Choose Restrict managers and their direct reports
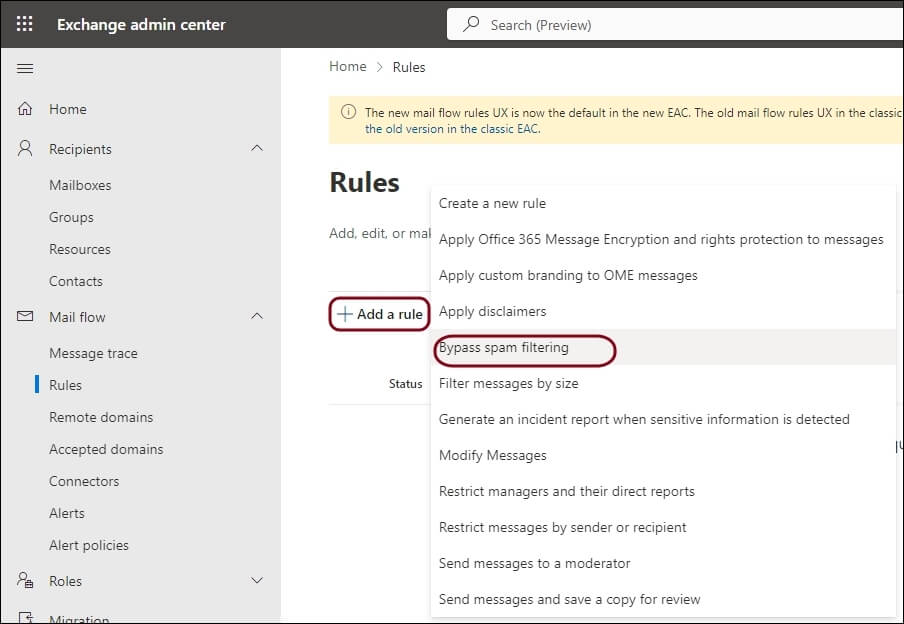The width and height of the screenshot is (904, 624). click(567, 491)
